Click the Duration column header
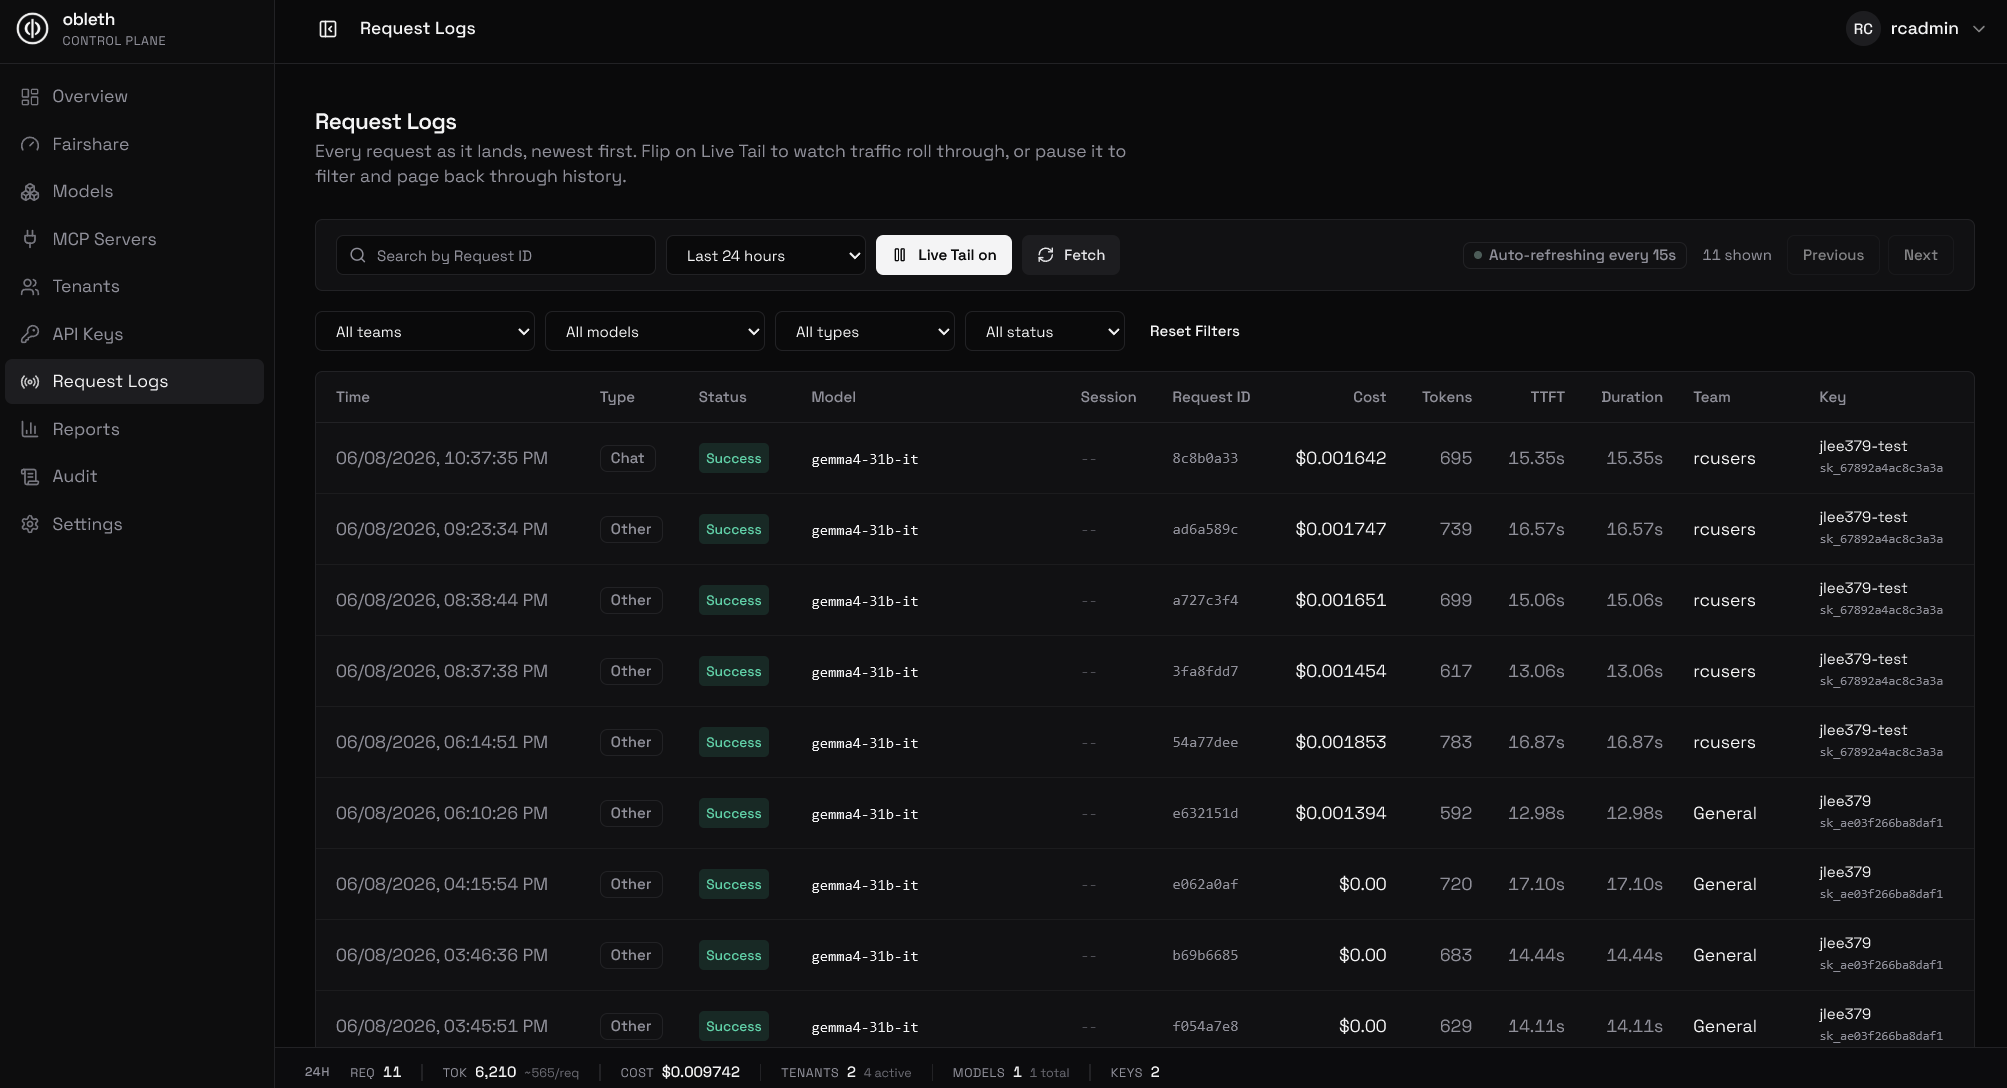This screenshot has height=1088, width=2007. pyautogui.click(x=1631, y=397)
